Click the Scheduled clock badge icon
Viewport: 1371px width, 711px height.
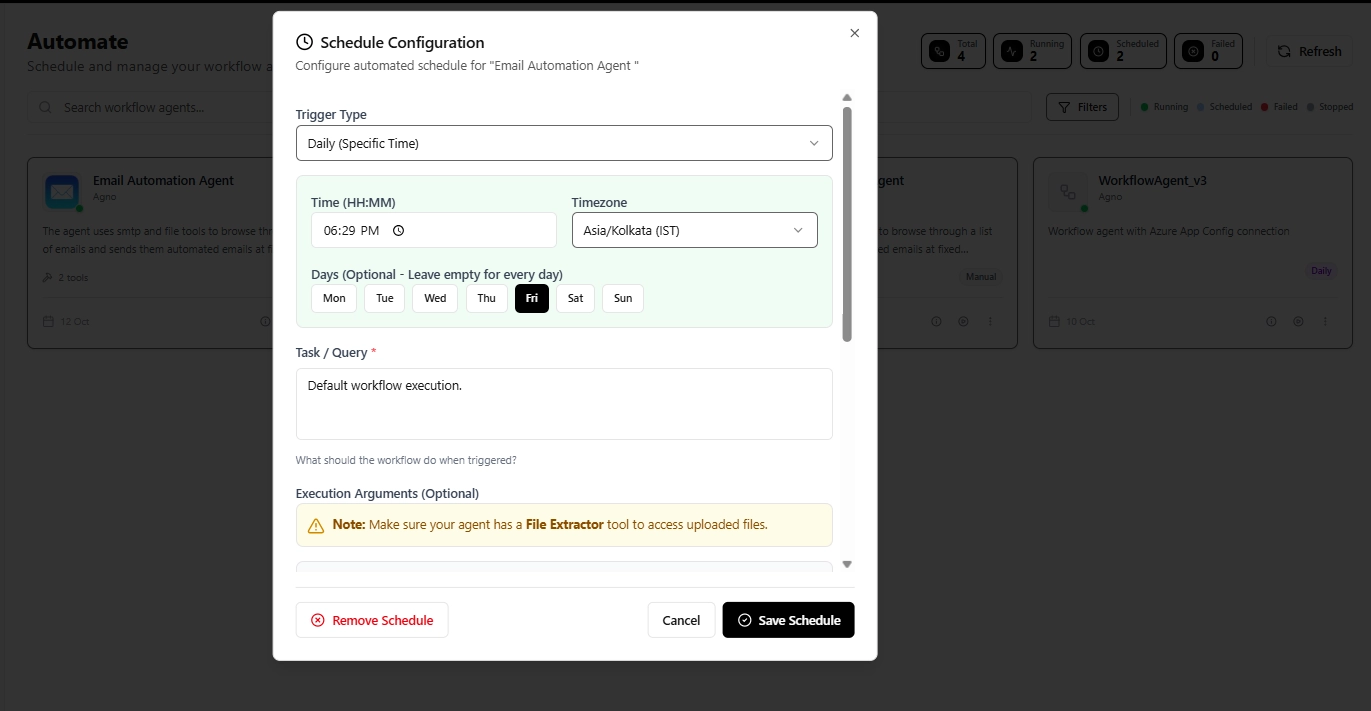(1098, 50)
